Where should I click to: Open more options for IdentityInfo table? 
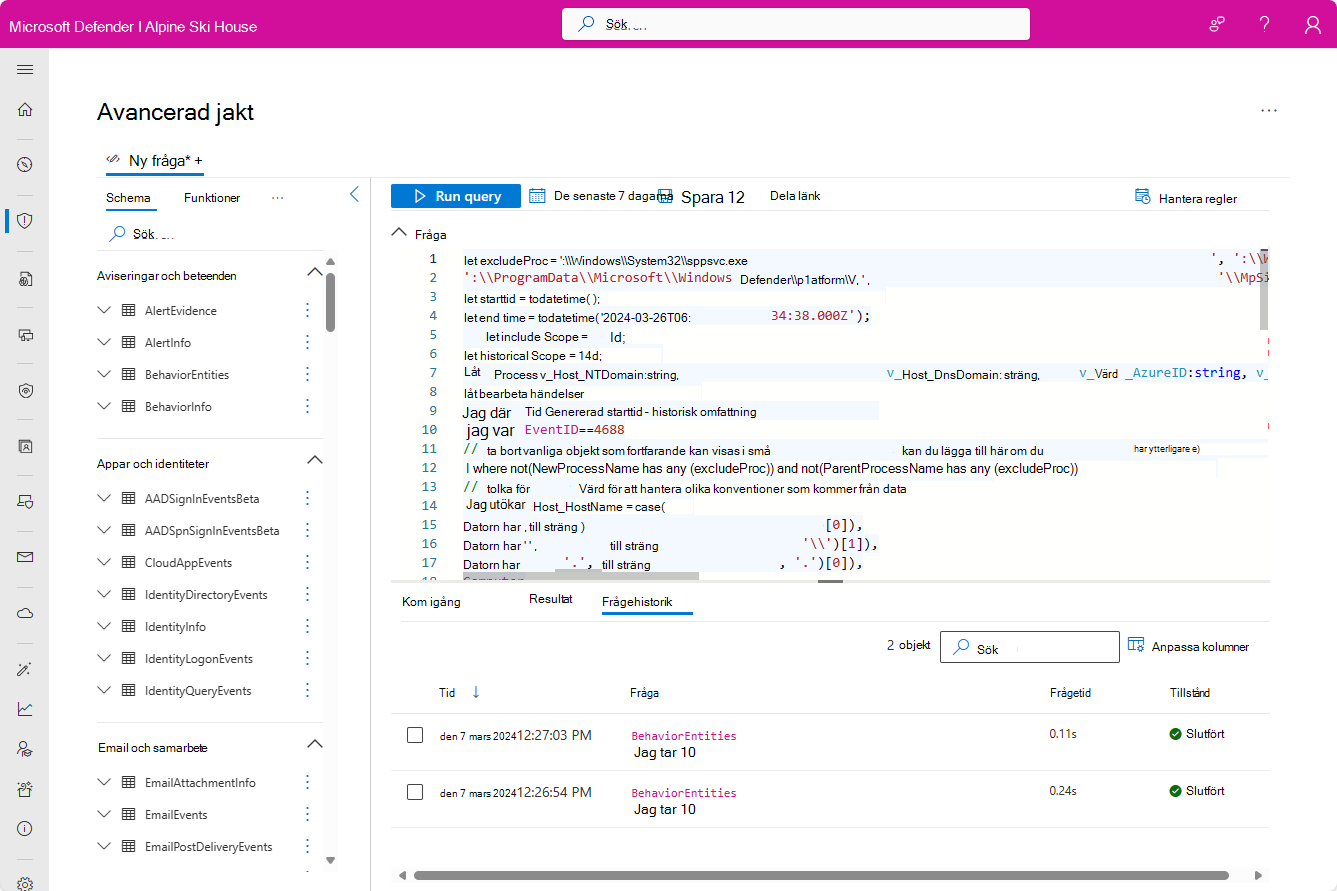point(307,627)
